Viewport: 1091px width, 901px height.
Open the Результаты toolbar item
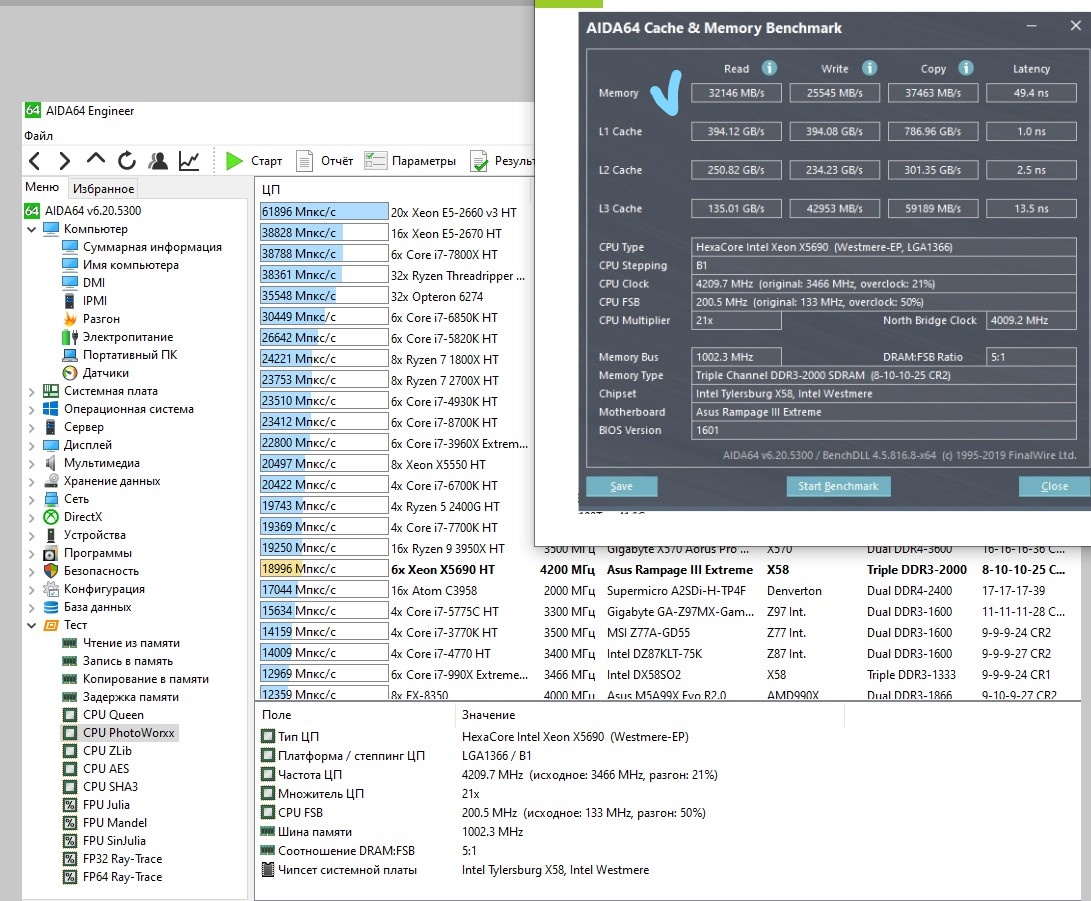point(502,161)
